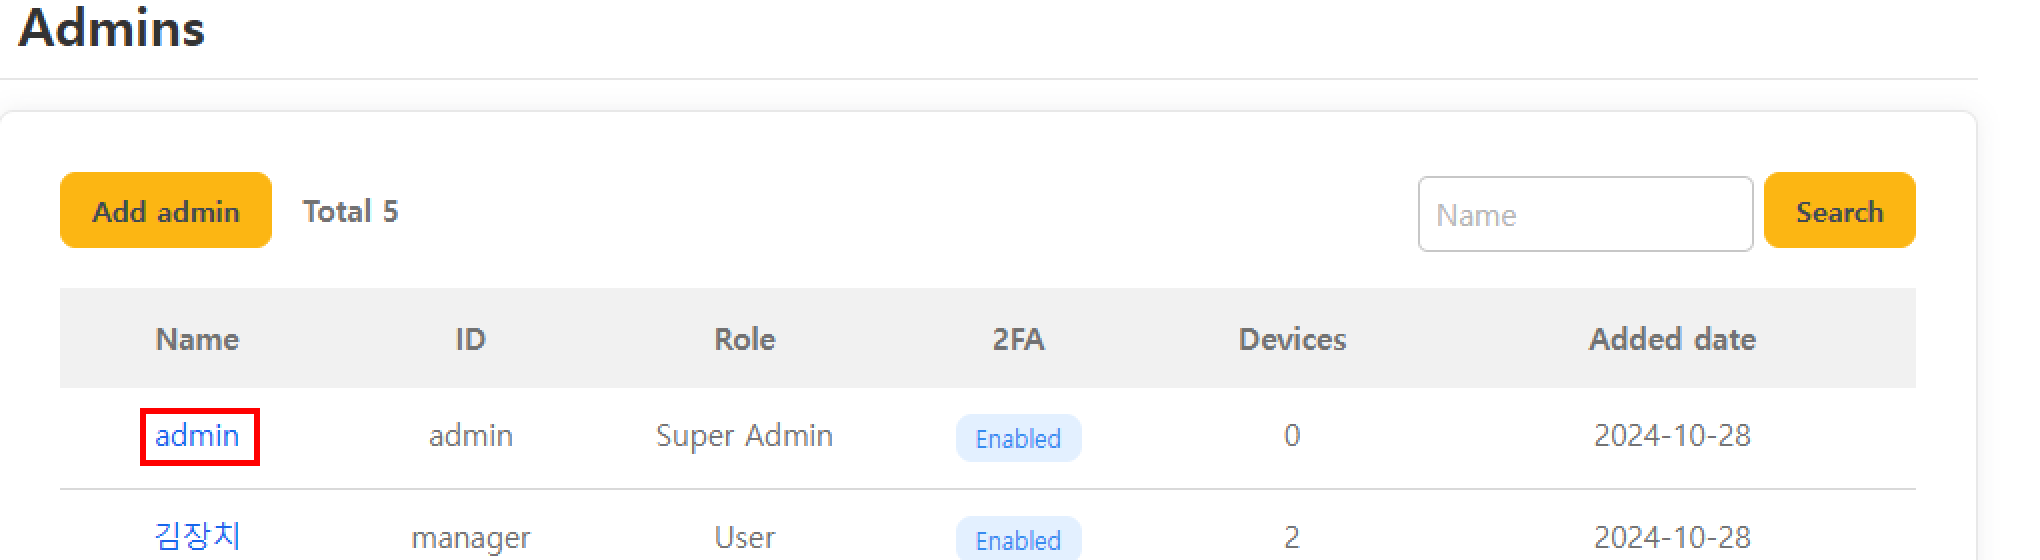
Task: Click the Total 5 count label
Action: tap(350, 211)
